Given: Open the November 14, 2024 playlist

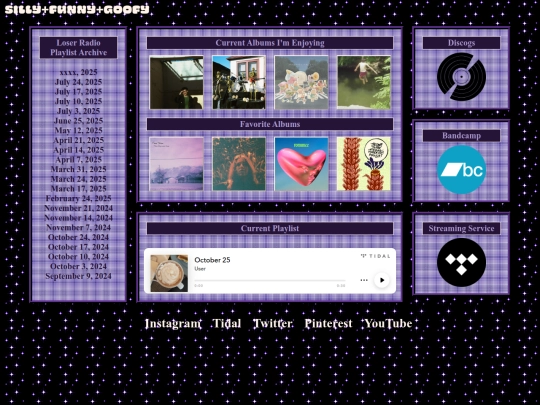Looking at the screenshot, I should [79, 218].
